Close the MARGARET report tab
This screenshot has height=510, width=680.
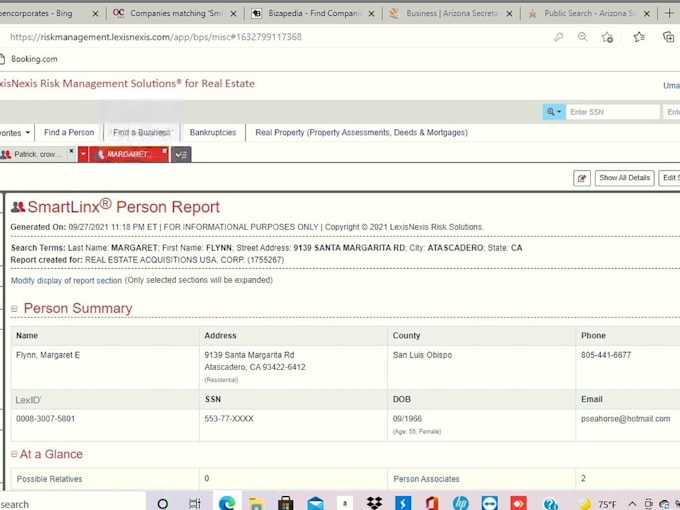coord(164,151)
